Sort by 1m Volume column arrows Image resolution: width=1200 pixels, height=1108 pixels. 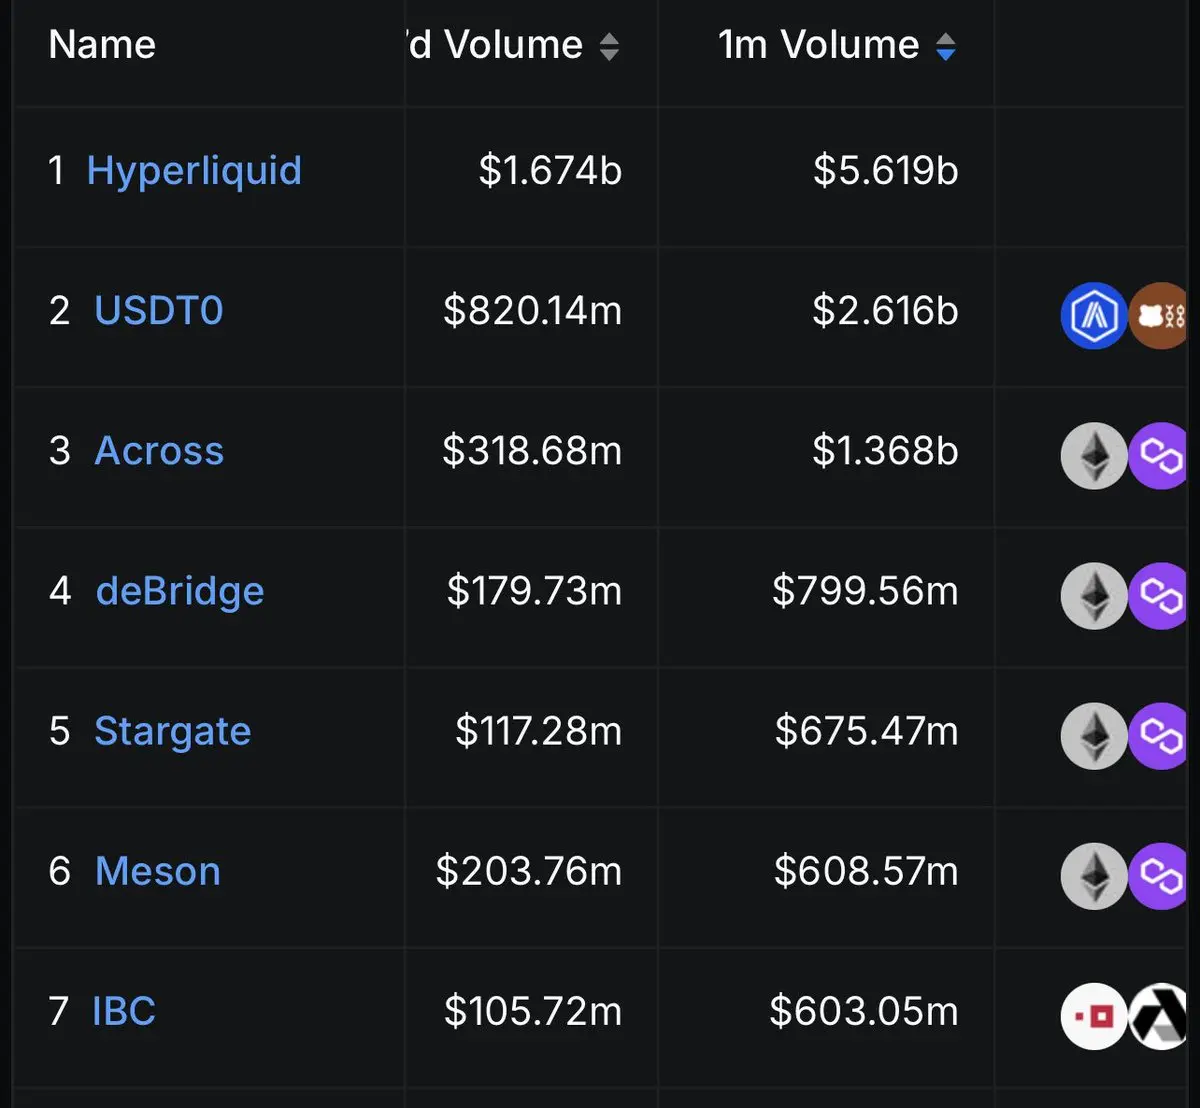945,46
